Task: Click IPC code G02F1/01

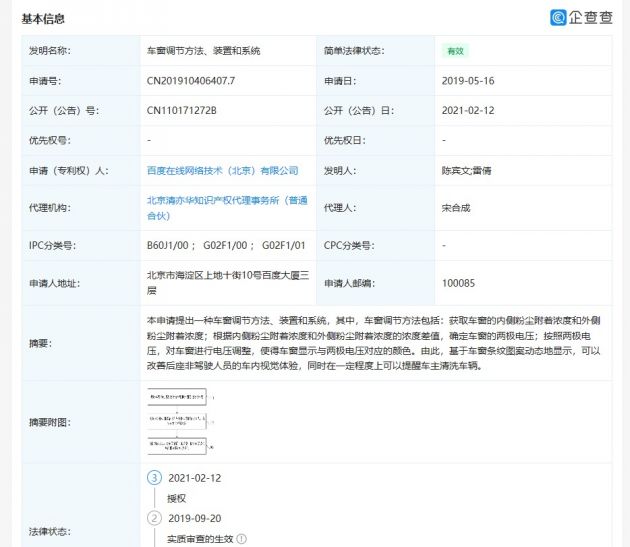Action: click(x=284, y=245)
